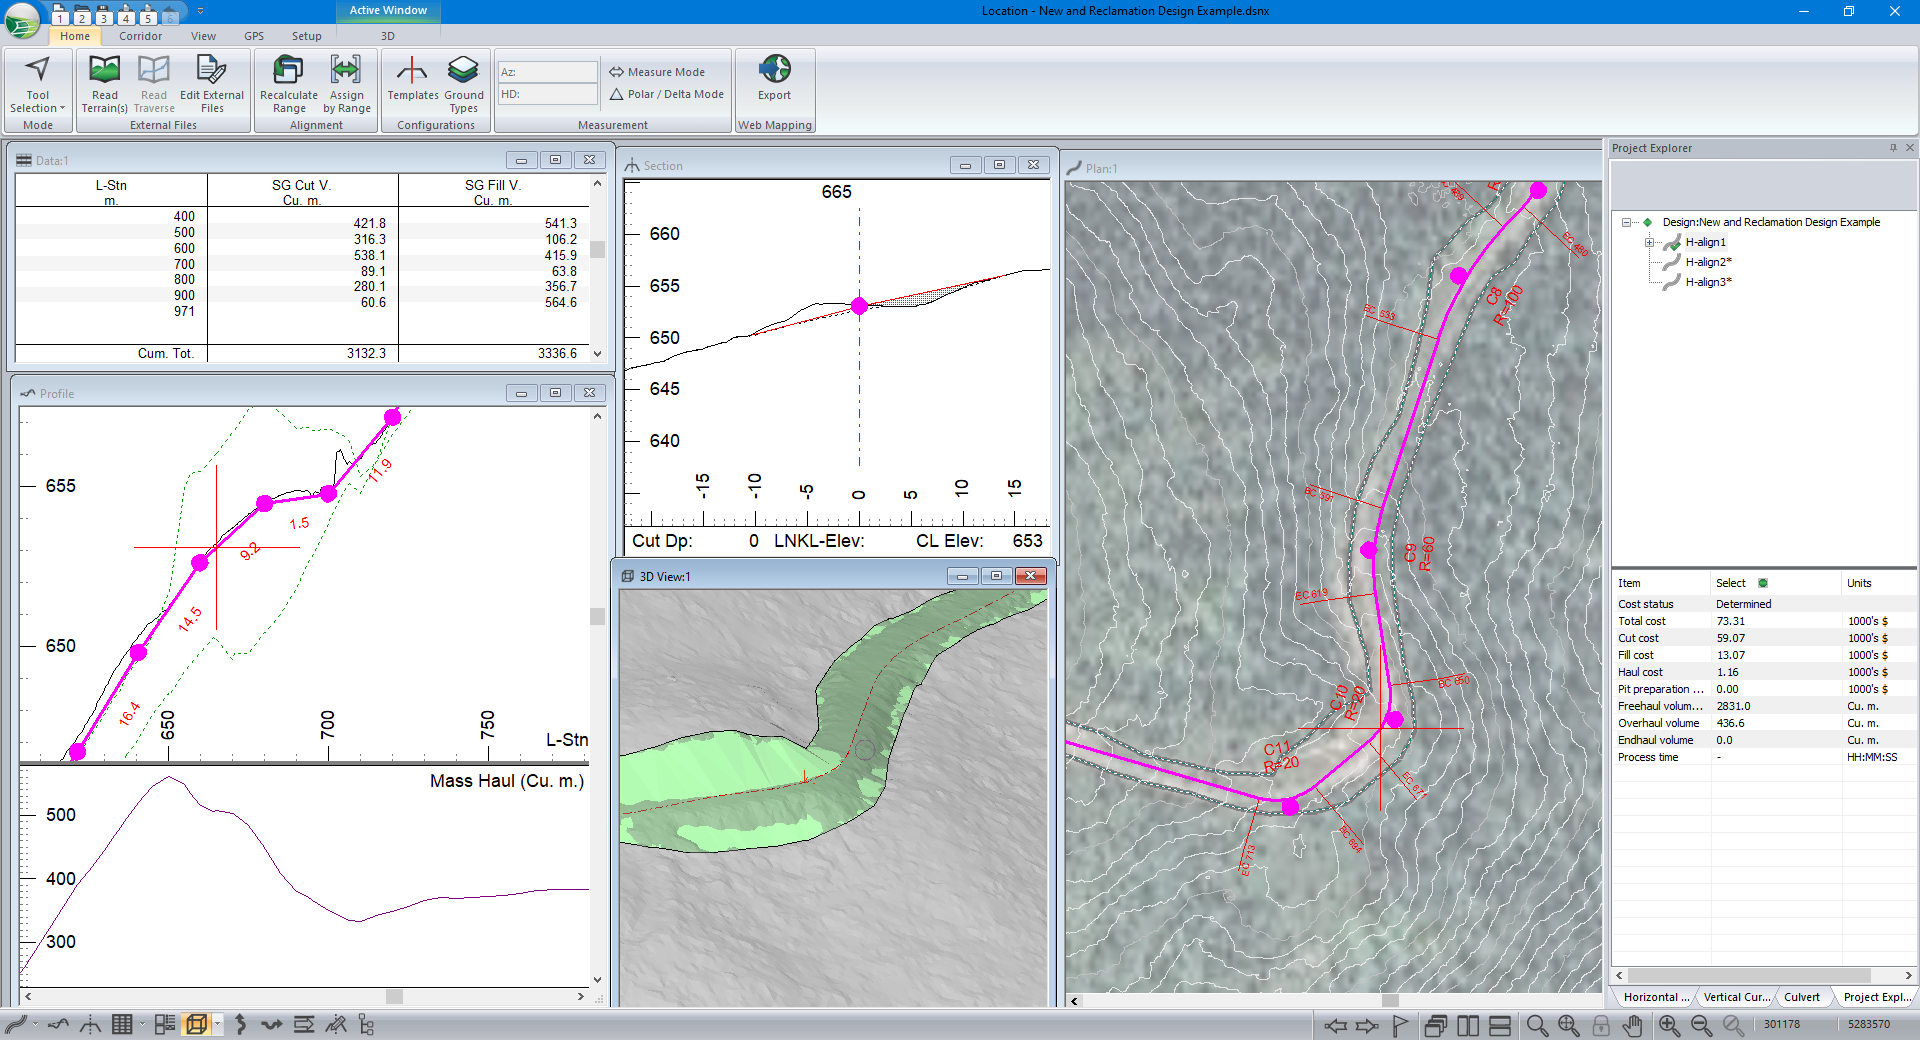This screenshot has width=1920, height=1040.
Task: Click the HD input field in Measurement group
Action: point(547,93)
